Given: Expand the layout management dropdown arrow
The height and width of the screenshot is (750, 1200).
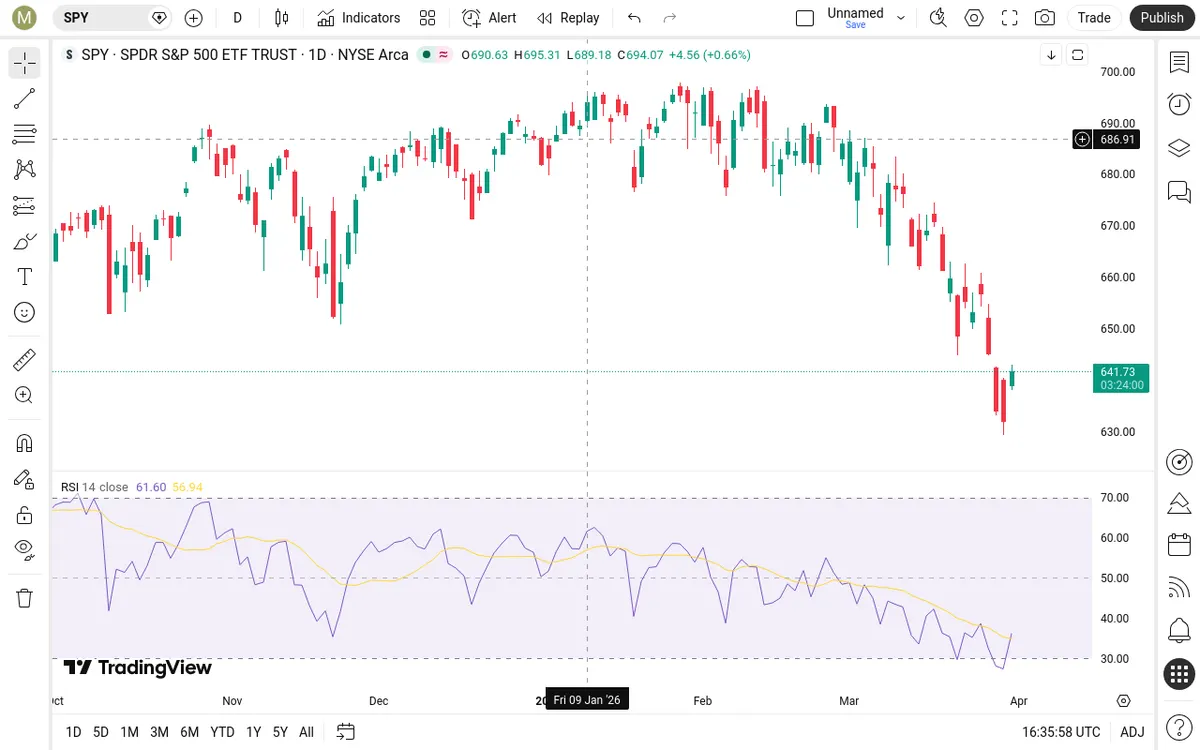Looking at the screenshot, I should [x=901, y=18].
